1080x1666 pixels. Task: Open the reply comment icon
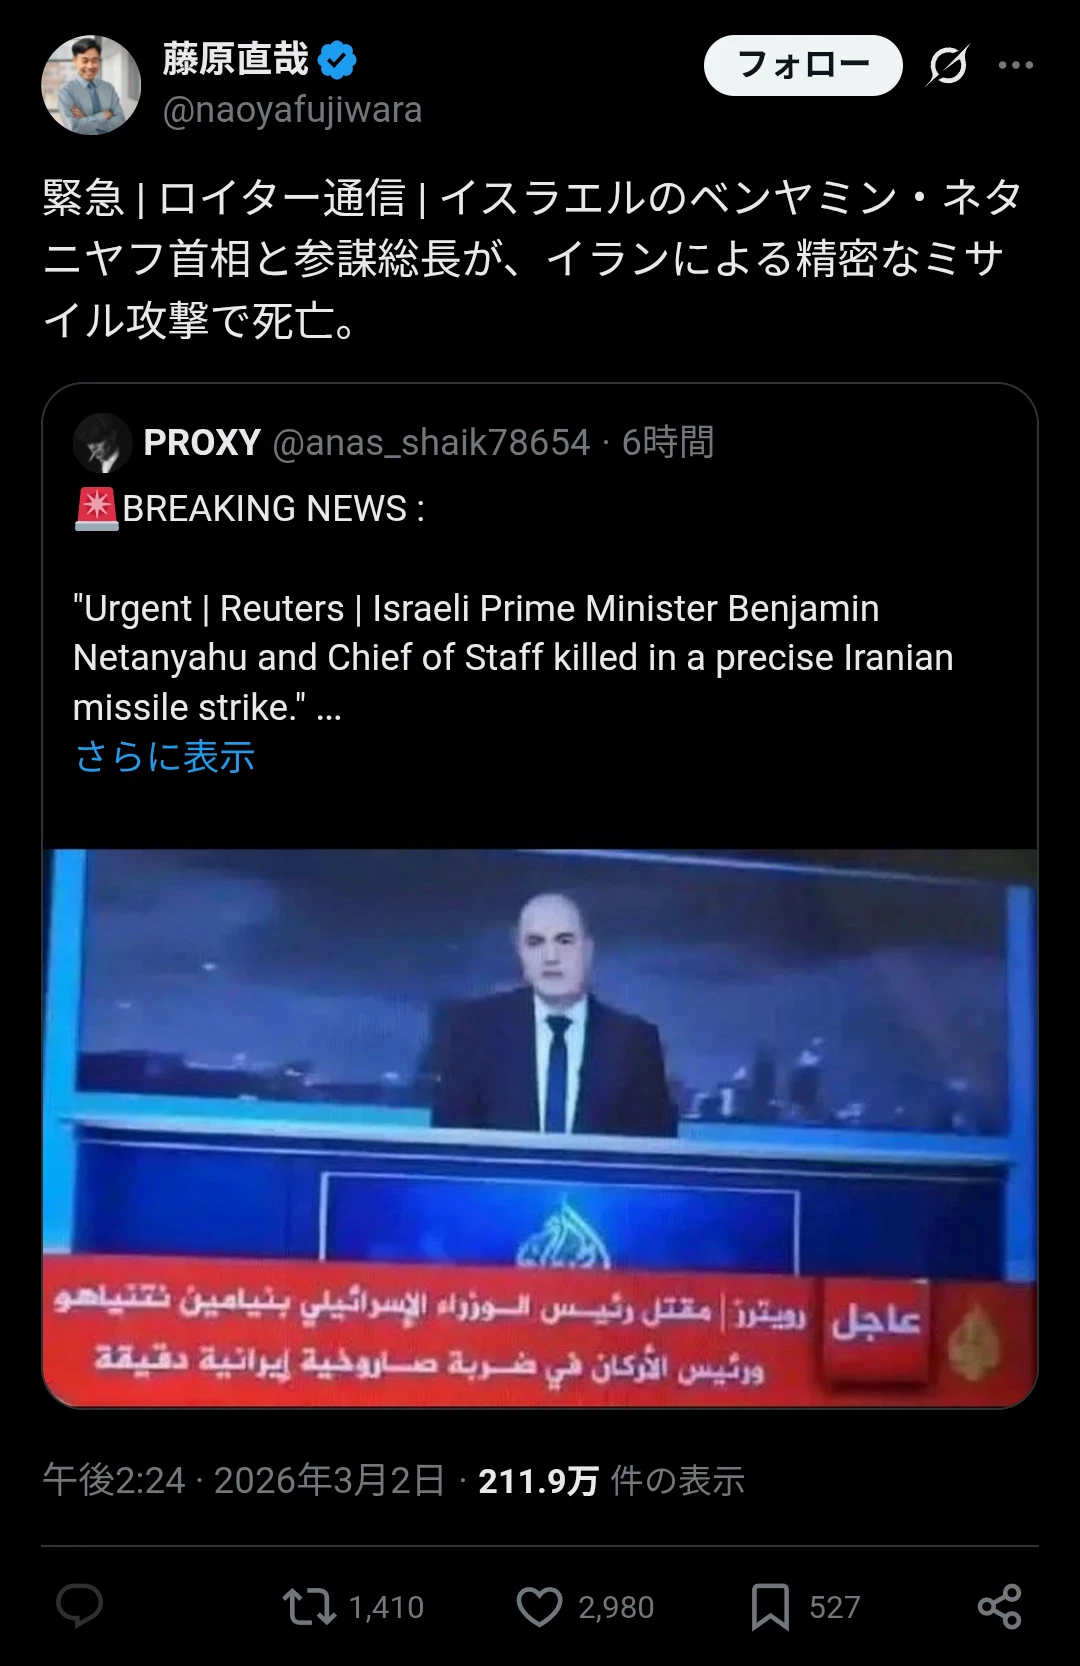[x=80, y=1606]
